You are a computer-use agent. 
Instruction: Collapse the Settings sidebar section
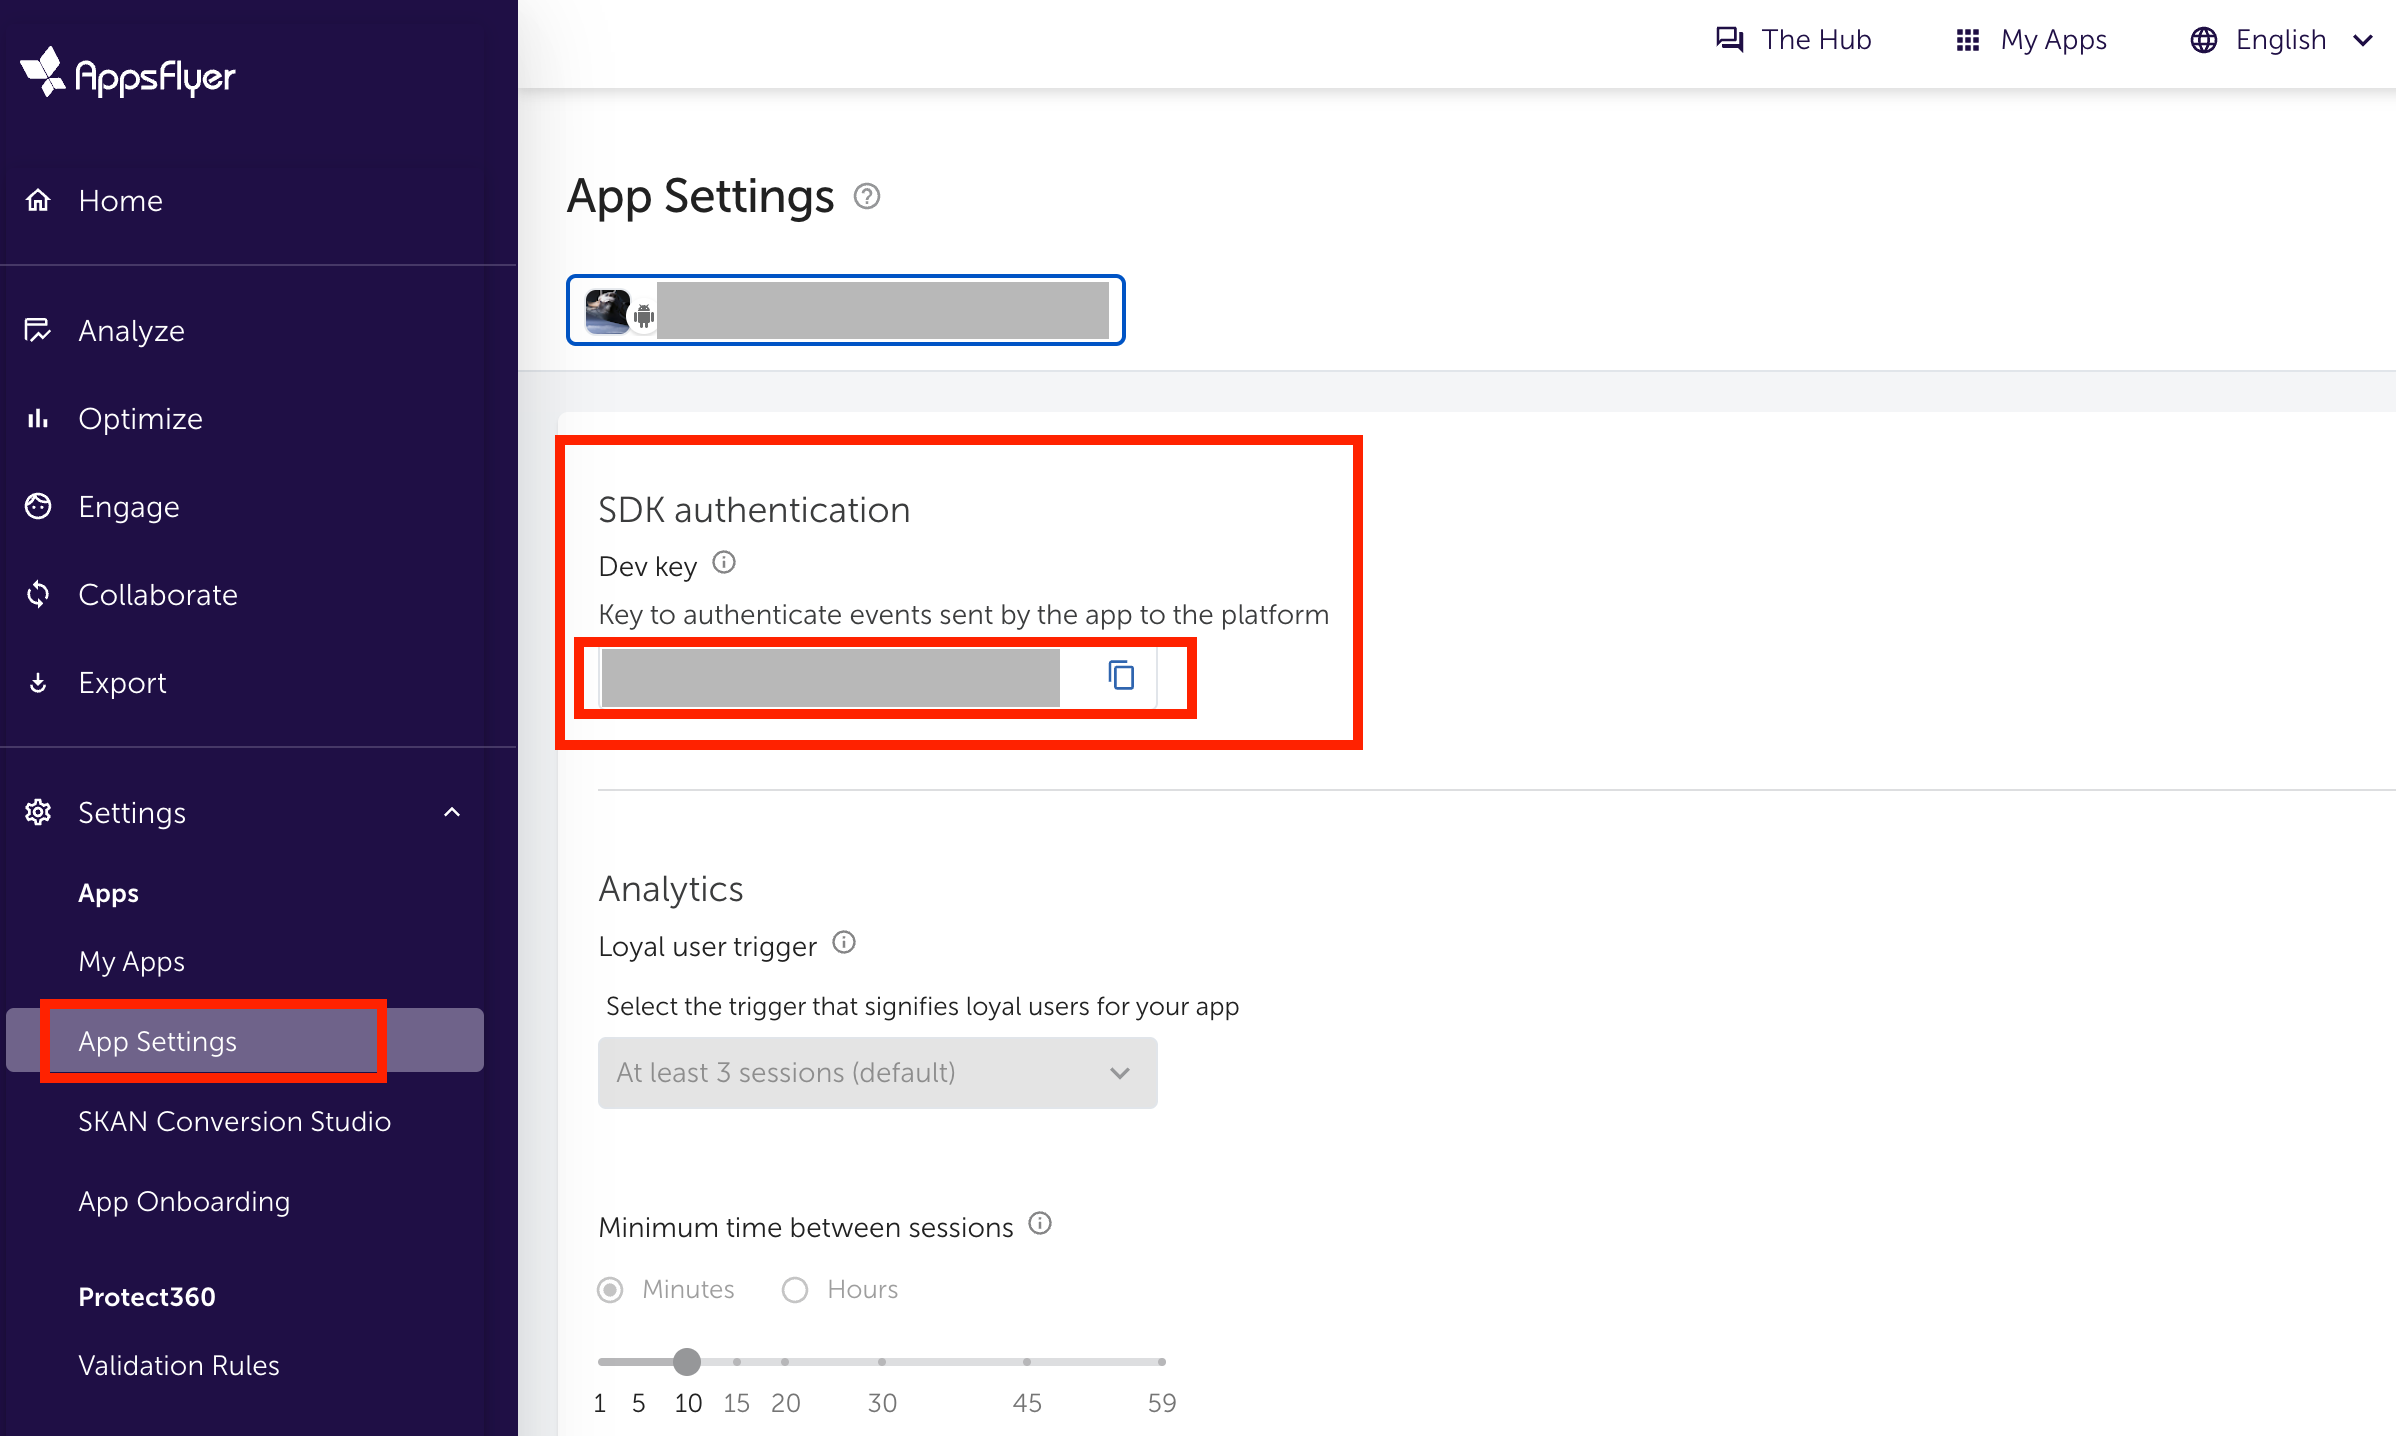click(452, 812)
